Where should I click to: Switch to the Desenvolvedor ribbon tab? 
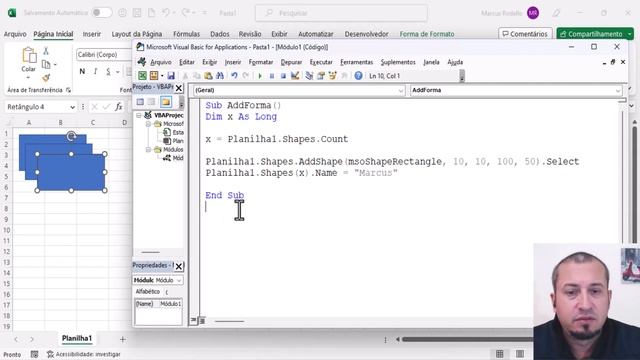coord(367,34)
